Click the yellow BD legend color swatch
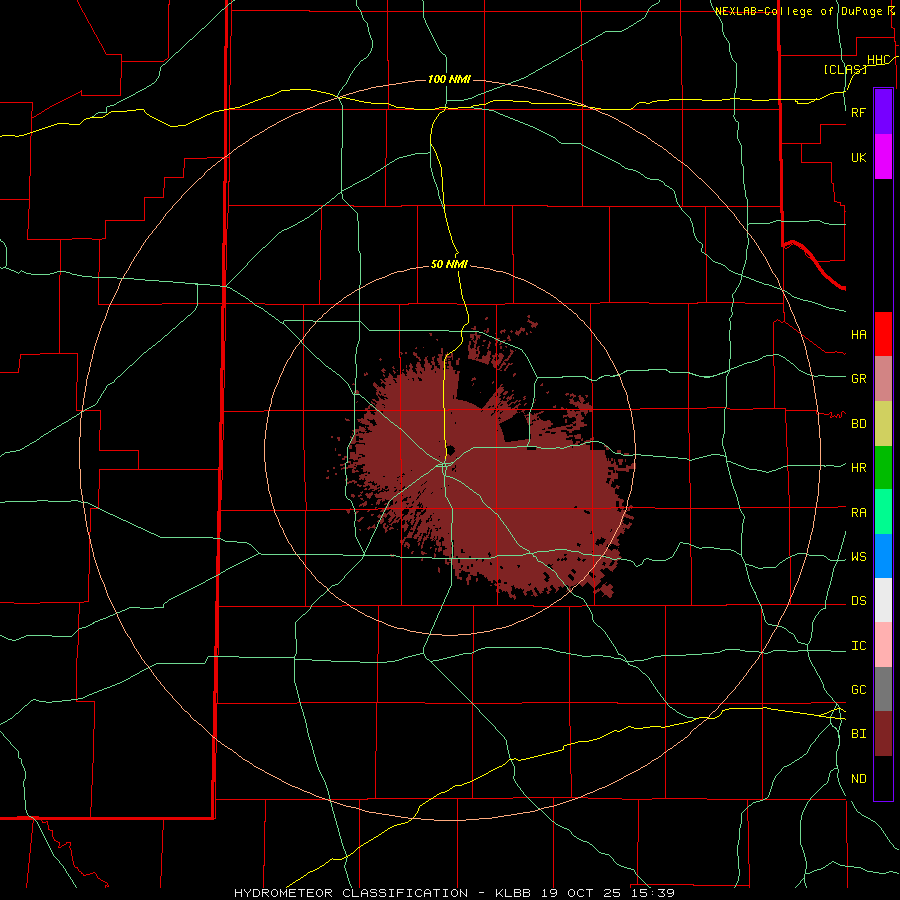The image size is (900, 900). 883,424
